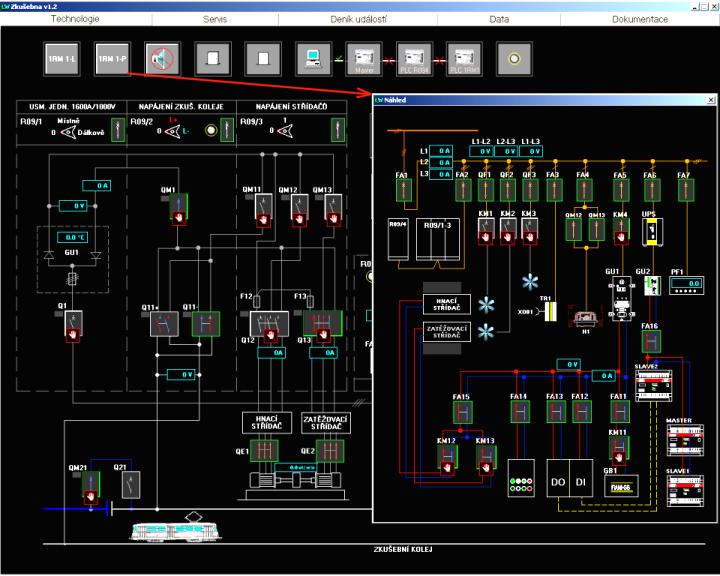Click the DO digital outputs block
720x576 pixels.
pyautogui.click(x=557, y=478)
